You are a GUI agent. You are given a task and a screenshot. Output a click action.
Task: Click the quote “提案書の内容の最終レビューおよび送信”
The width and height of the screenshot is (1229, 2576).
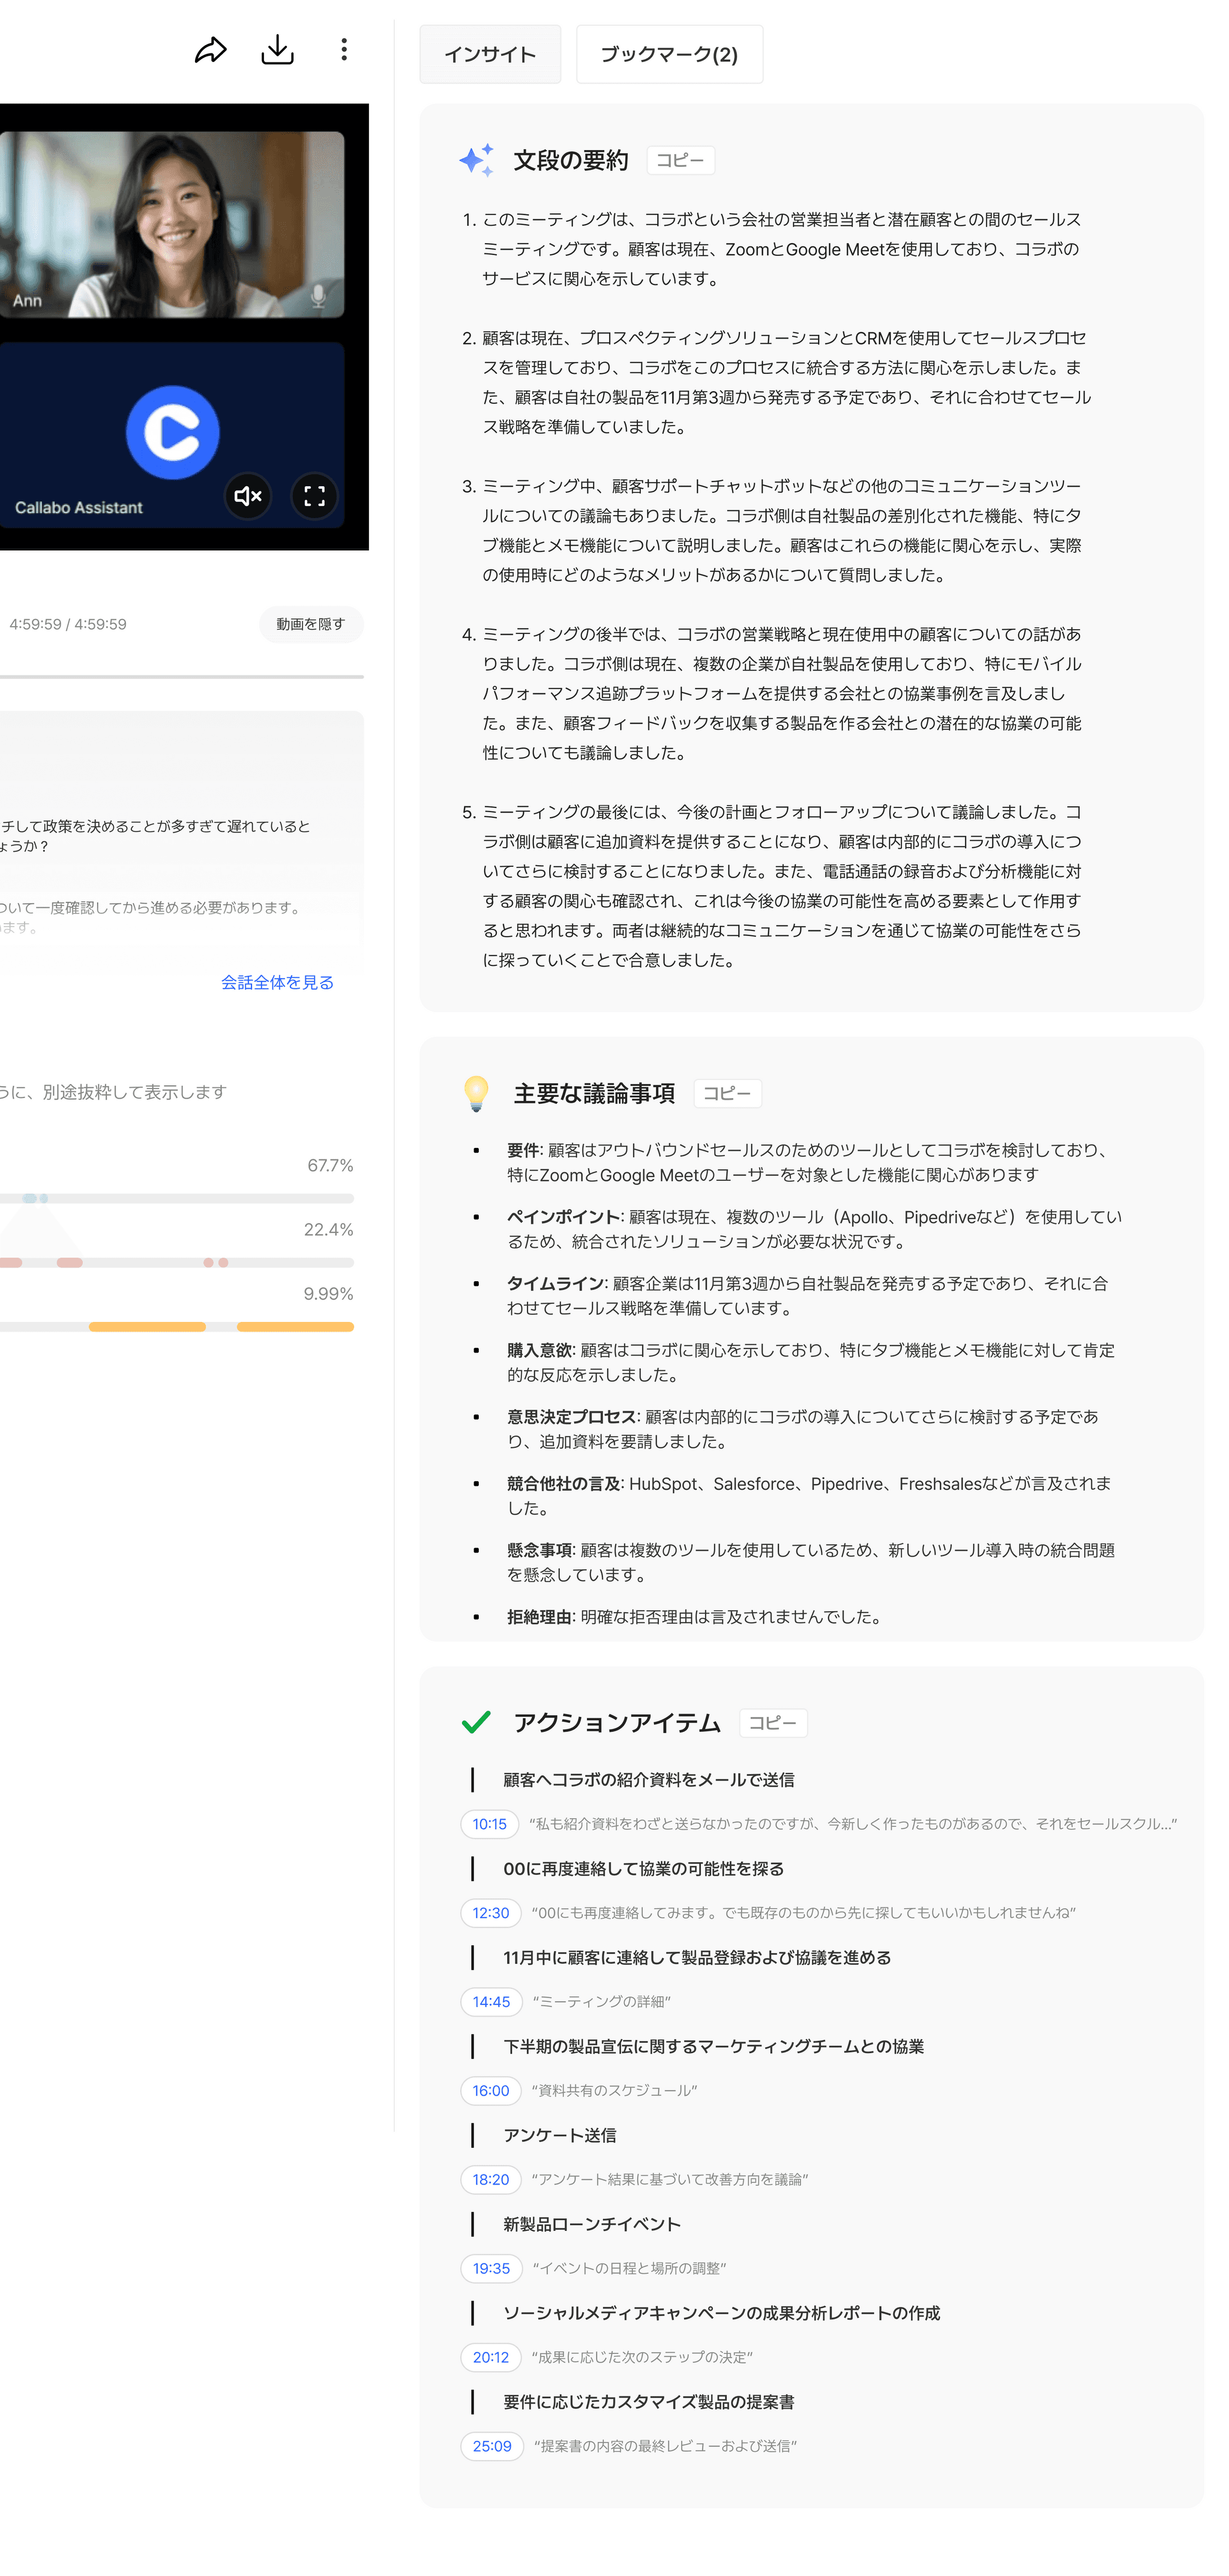(x=666, y=2447)
